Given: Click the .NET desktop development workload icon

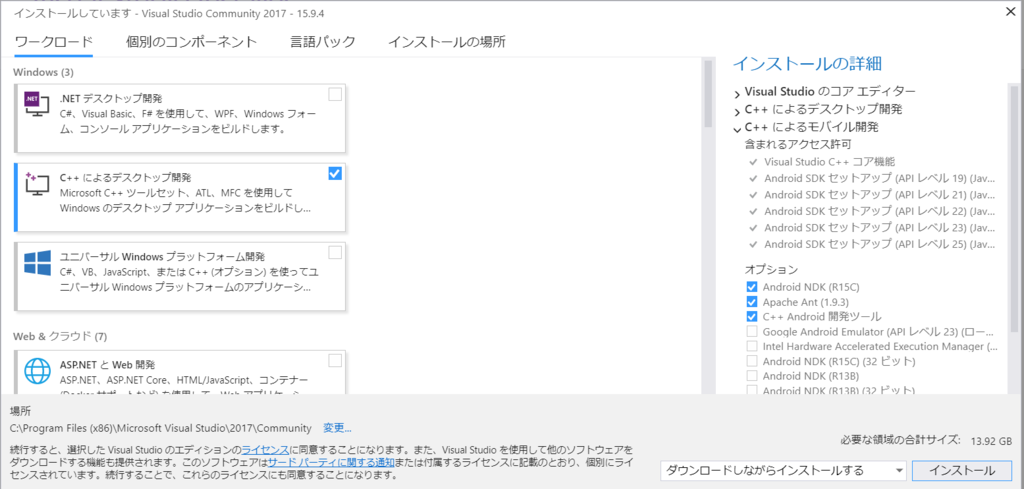Looking at the screenshot, I should tap(36, 104).
